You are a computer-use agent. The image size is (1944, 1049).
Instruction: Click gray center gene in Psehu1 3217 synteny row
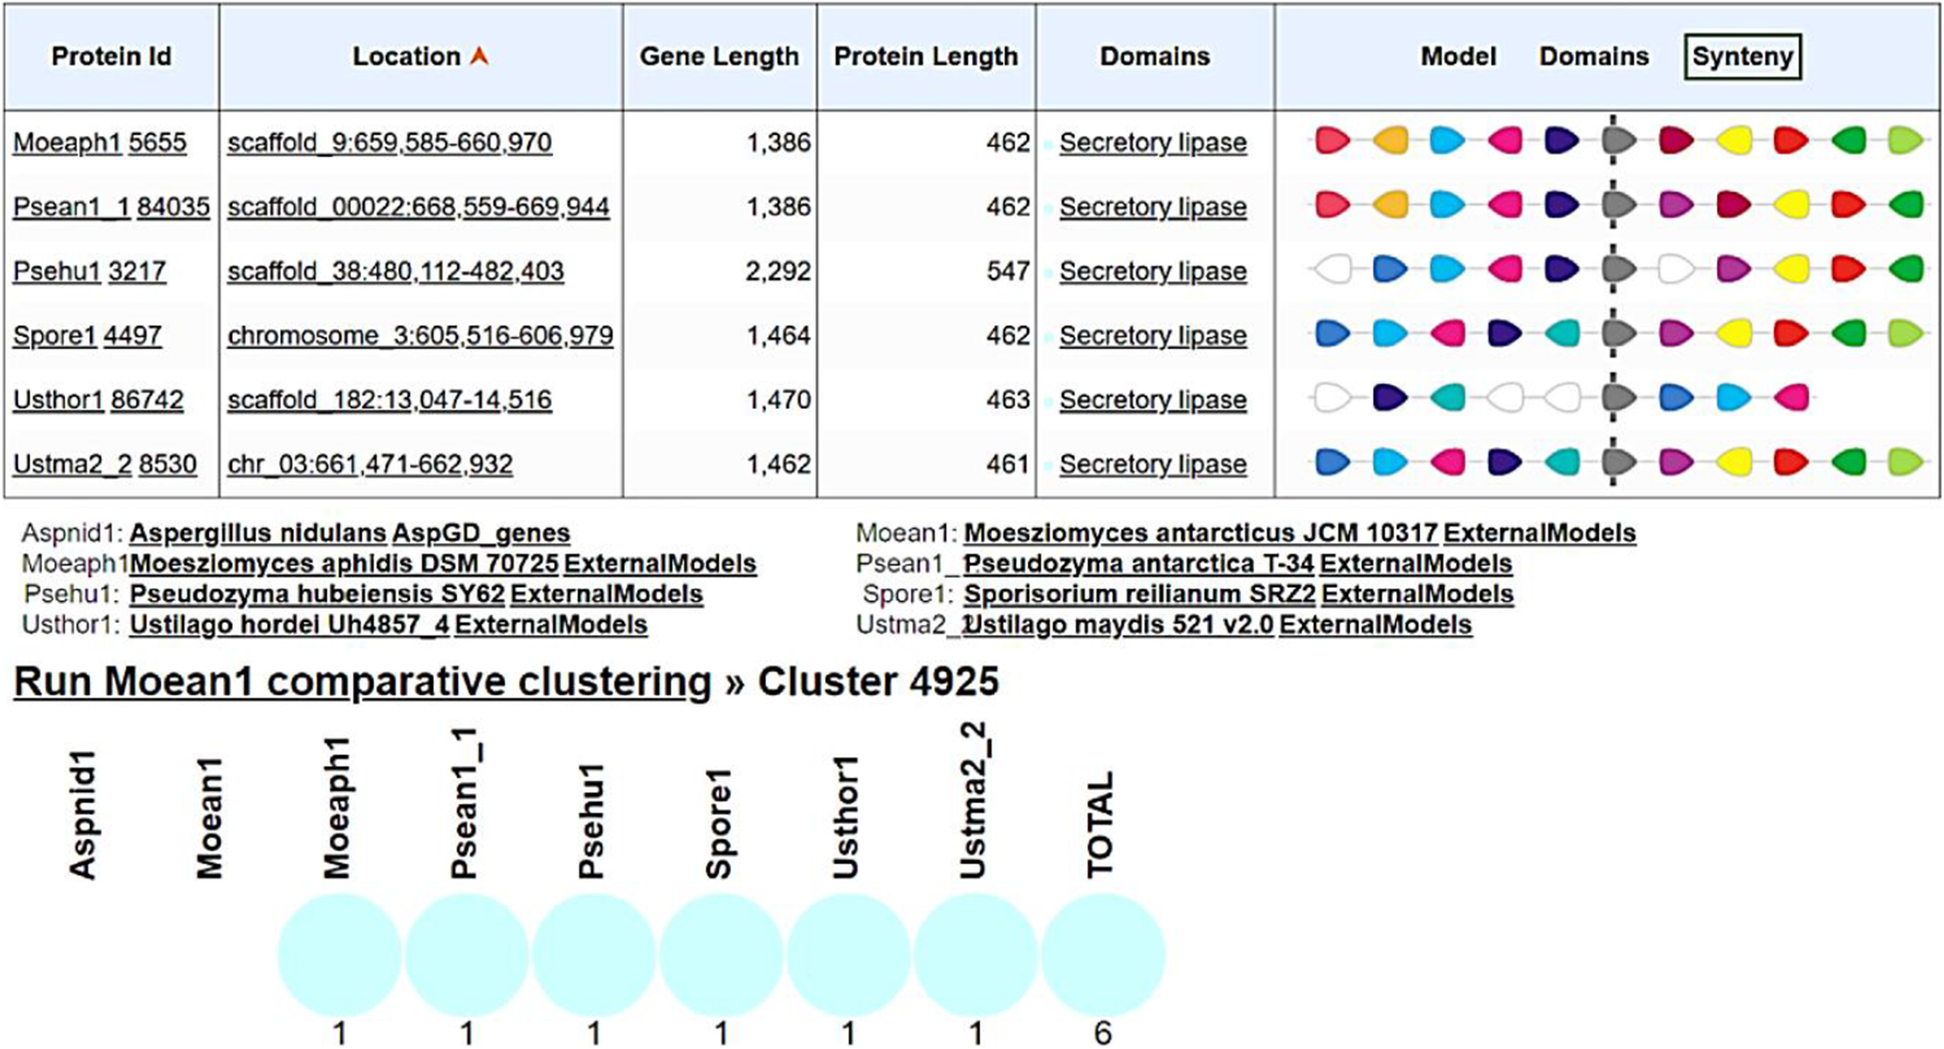pyautogui.click(x=1618, y=269)
